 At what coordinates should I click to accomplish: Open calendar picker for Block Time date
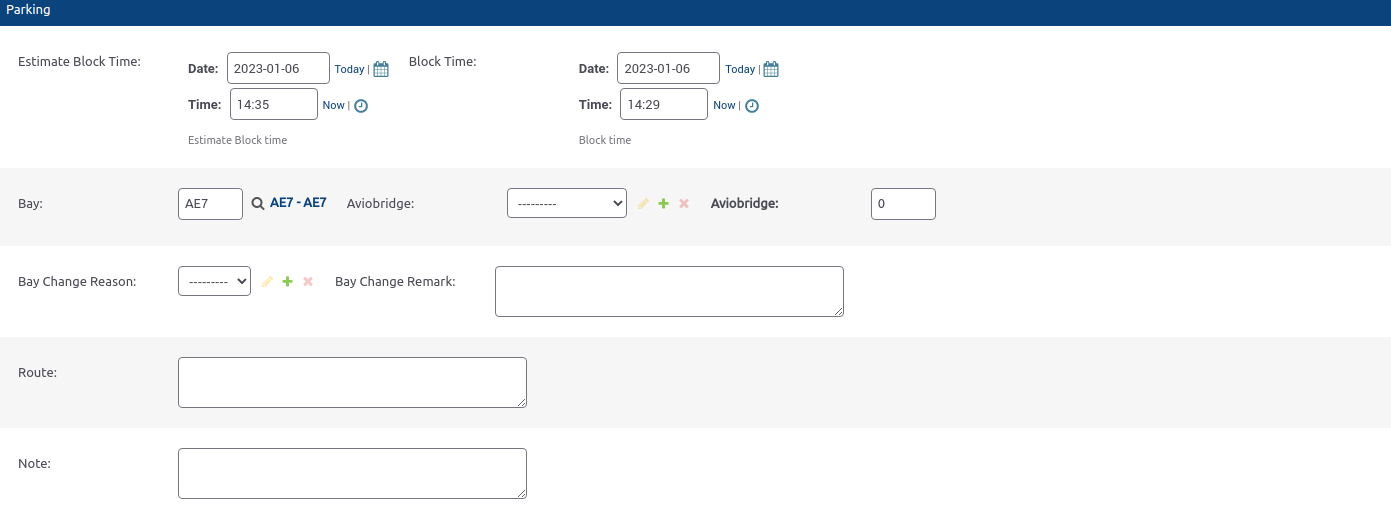click(771, 70)
